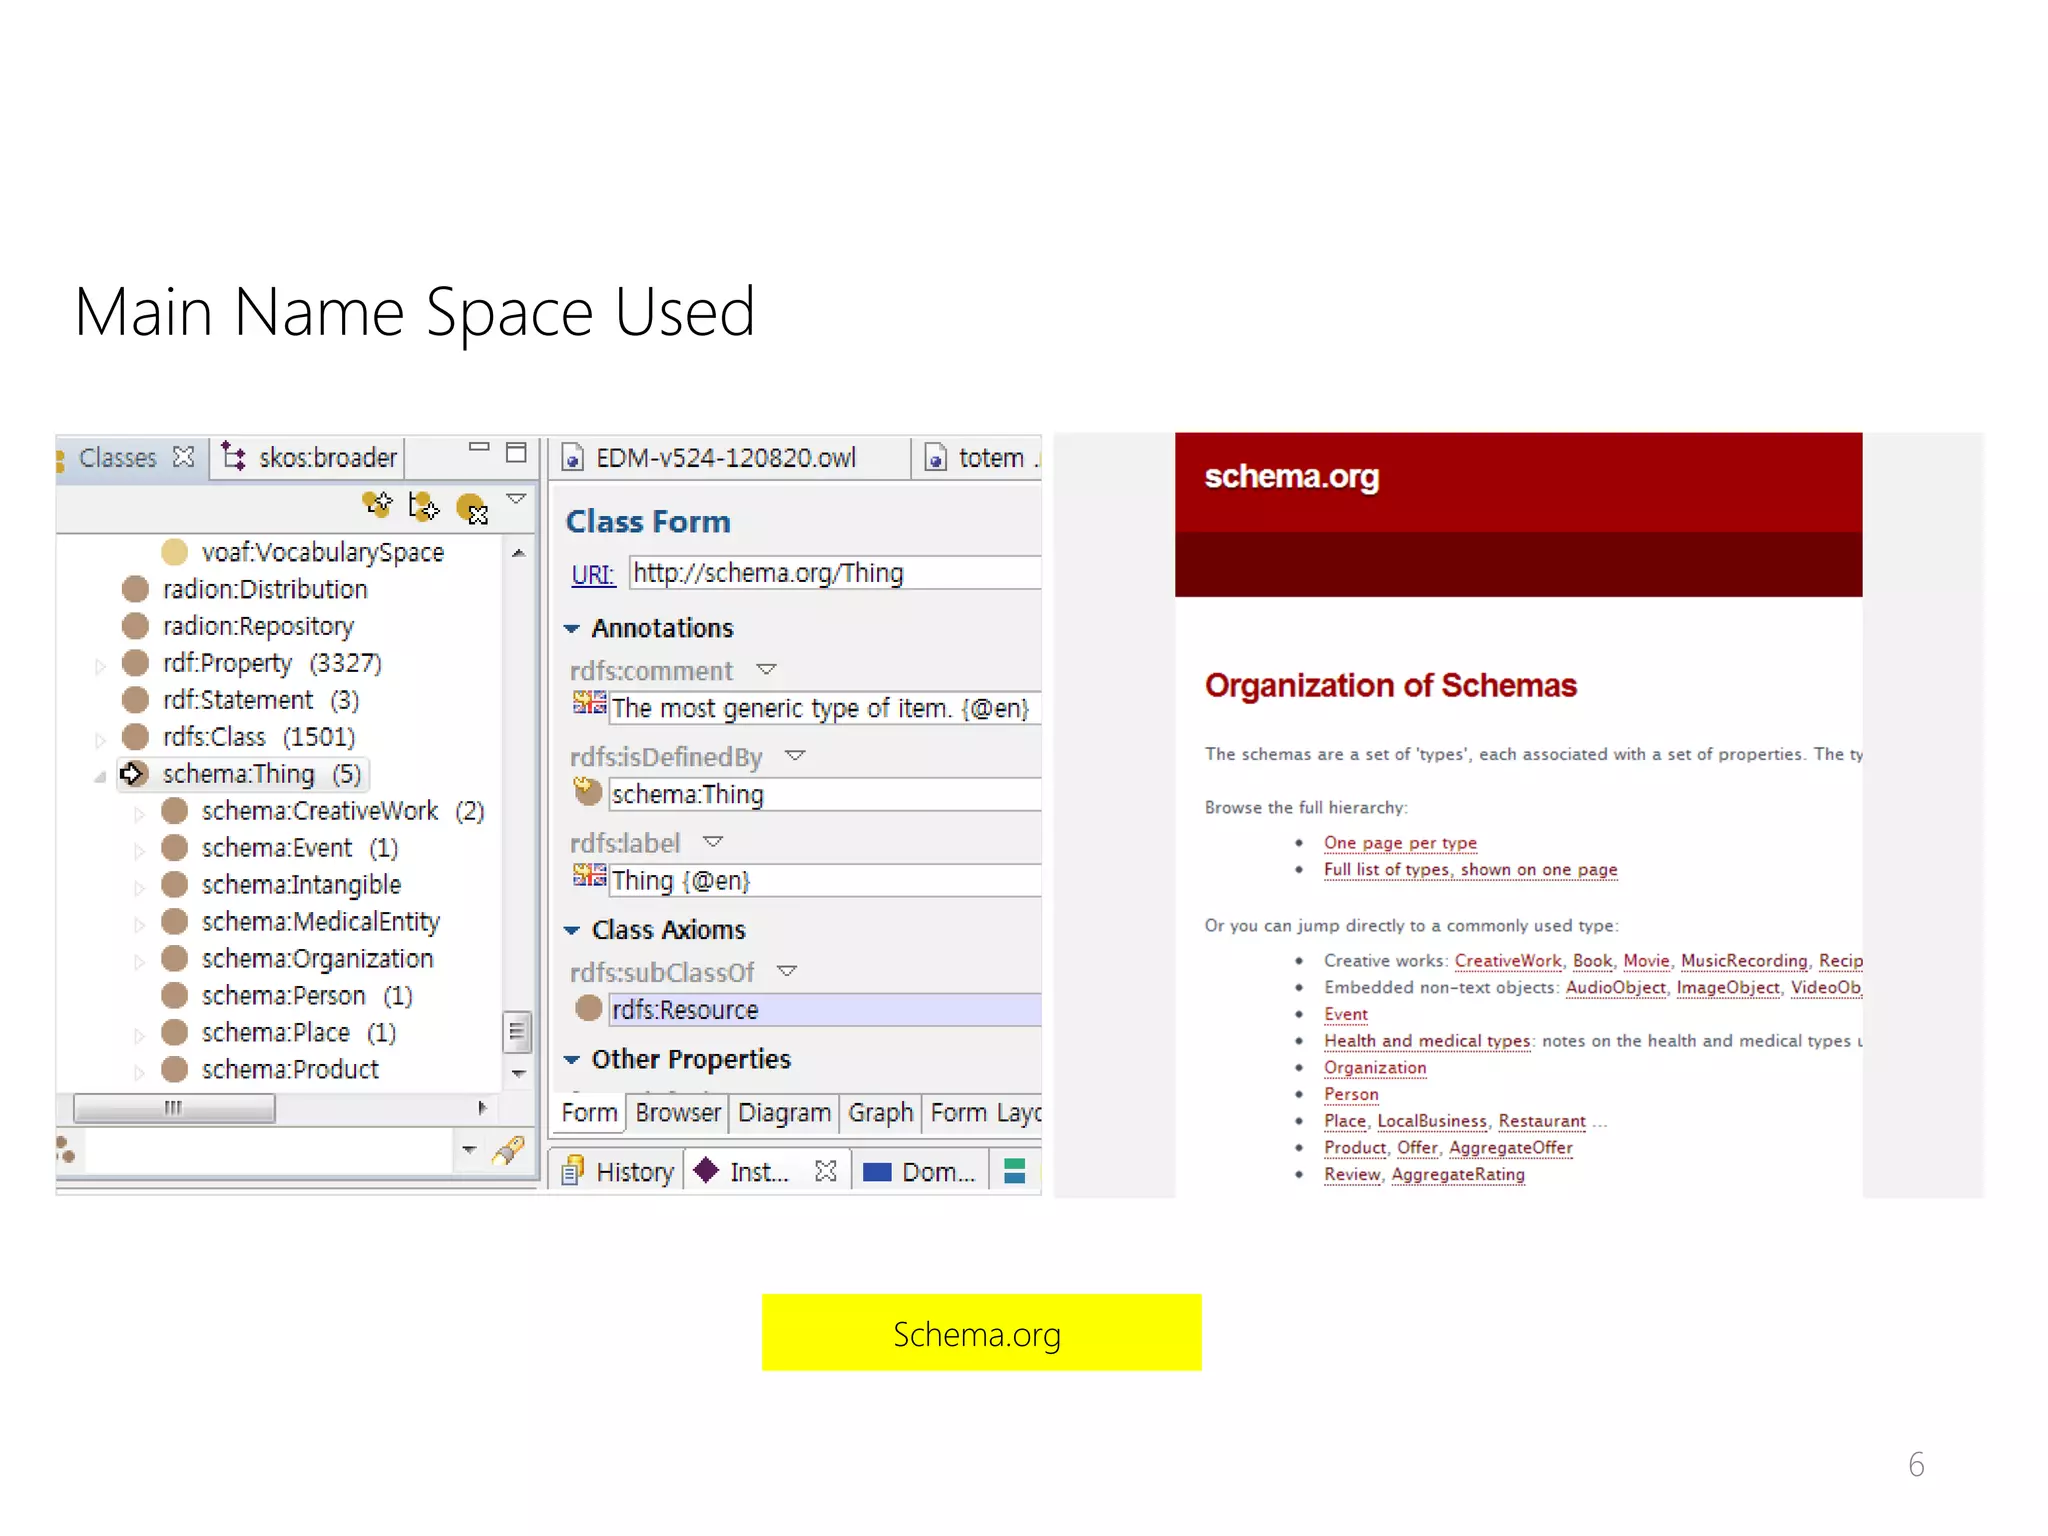
Task: Collapse the Annotations section
Action: 572,629
